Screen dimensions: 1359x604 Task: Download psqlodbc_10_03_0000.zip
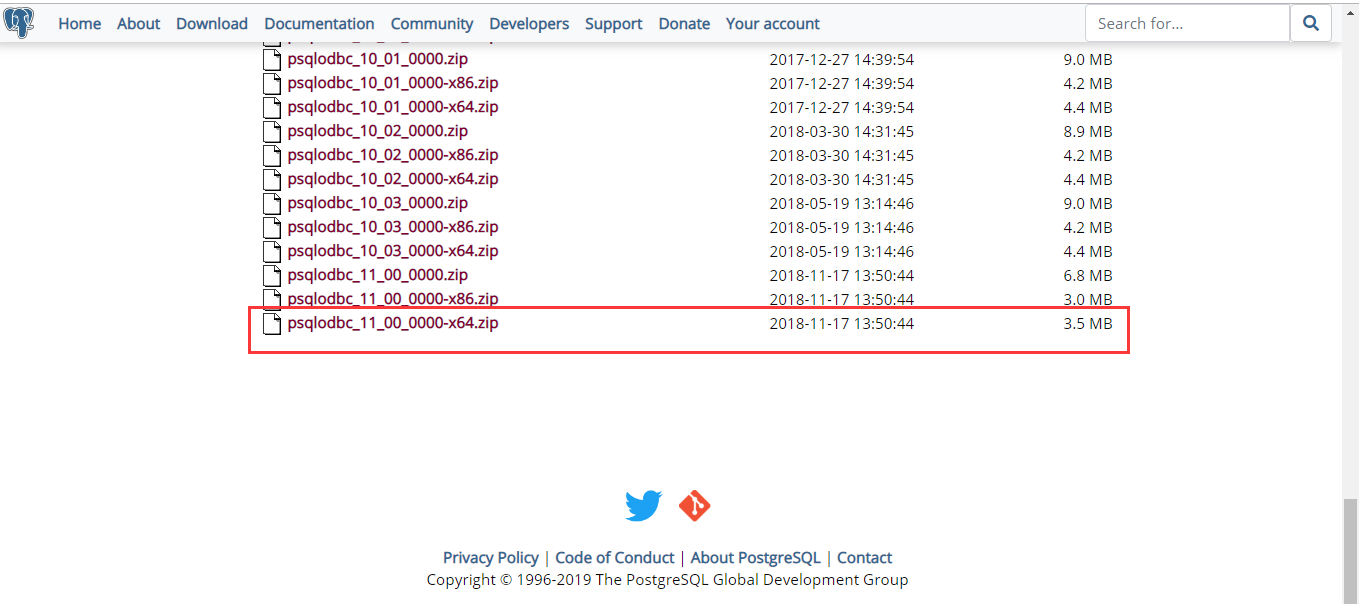tap(377, 202)
